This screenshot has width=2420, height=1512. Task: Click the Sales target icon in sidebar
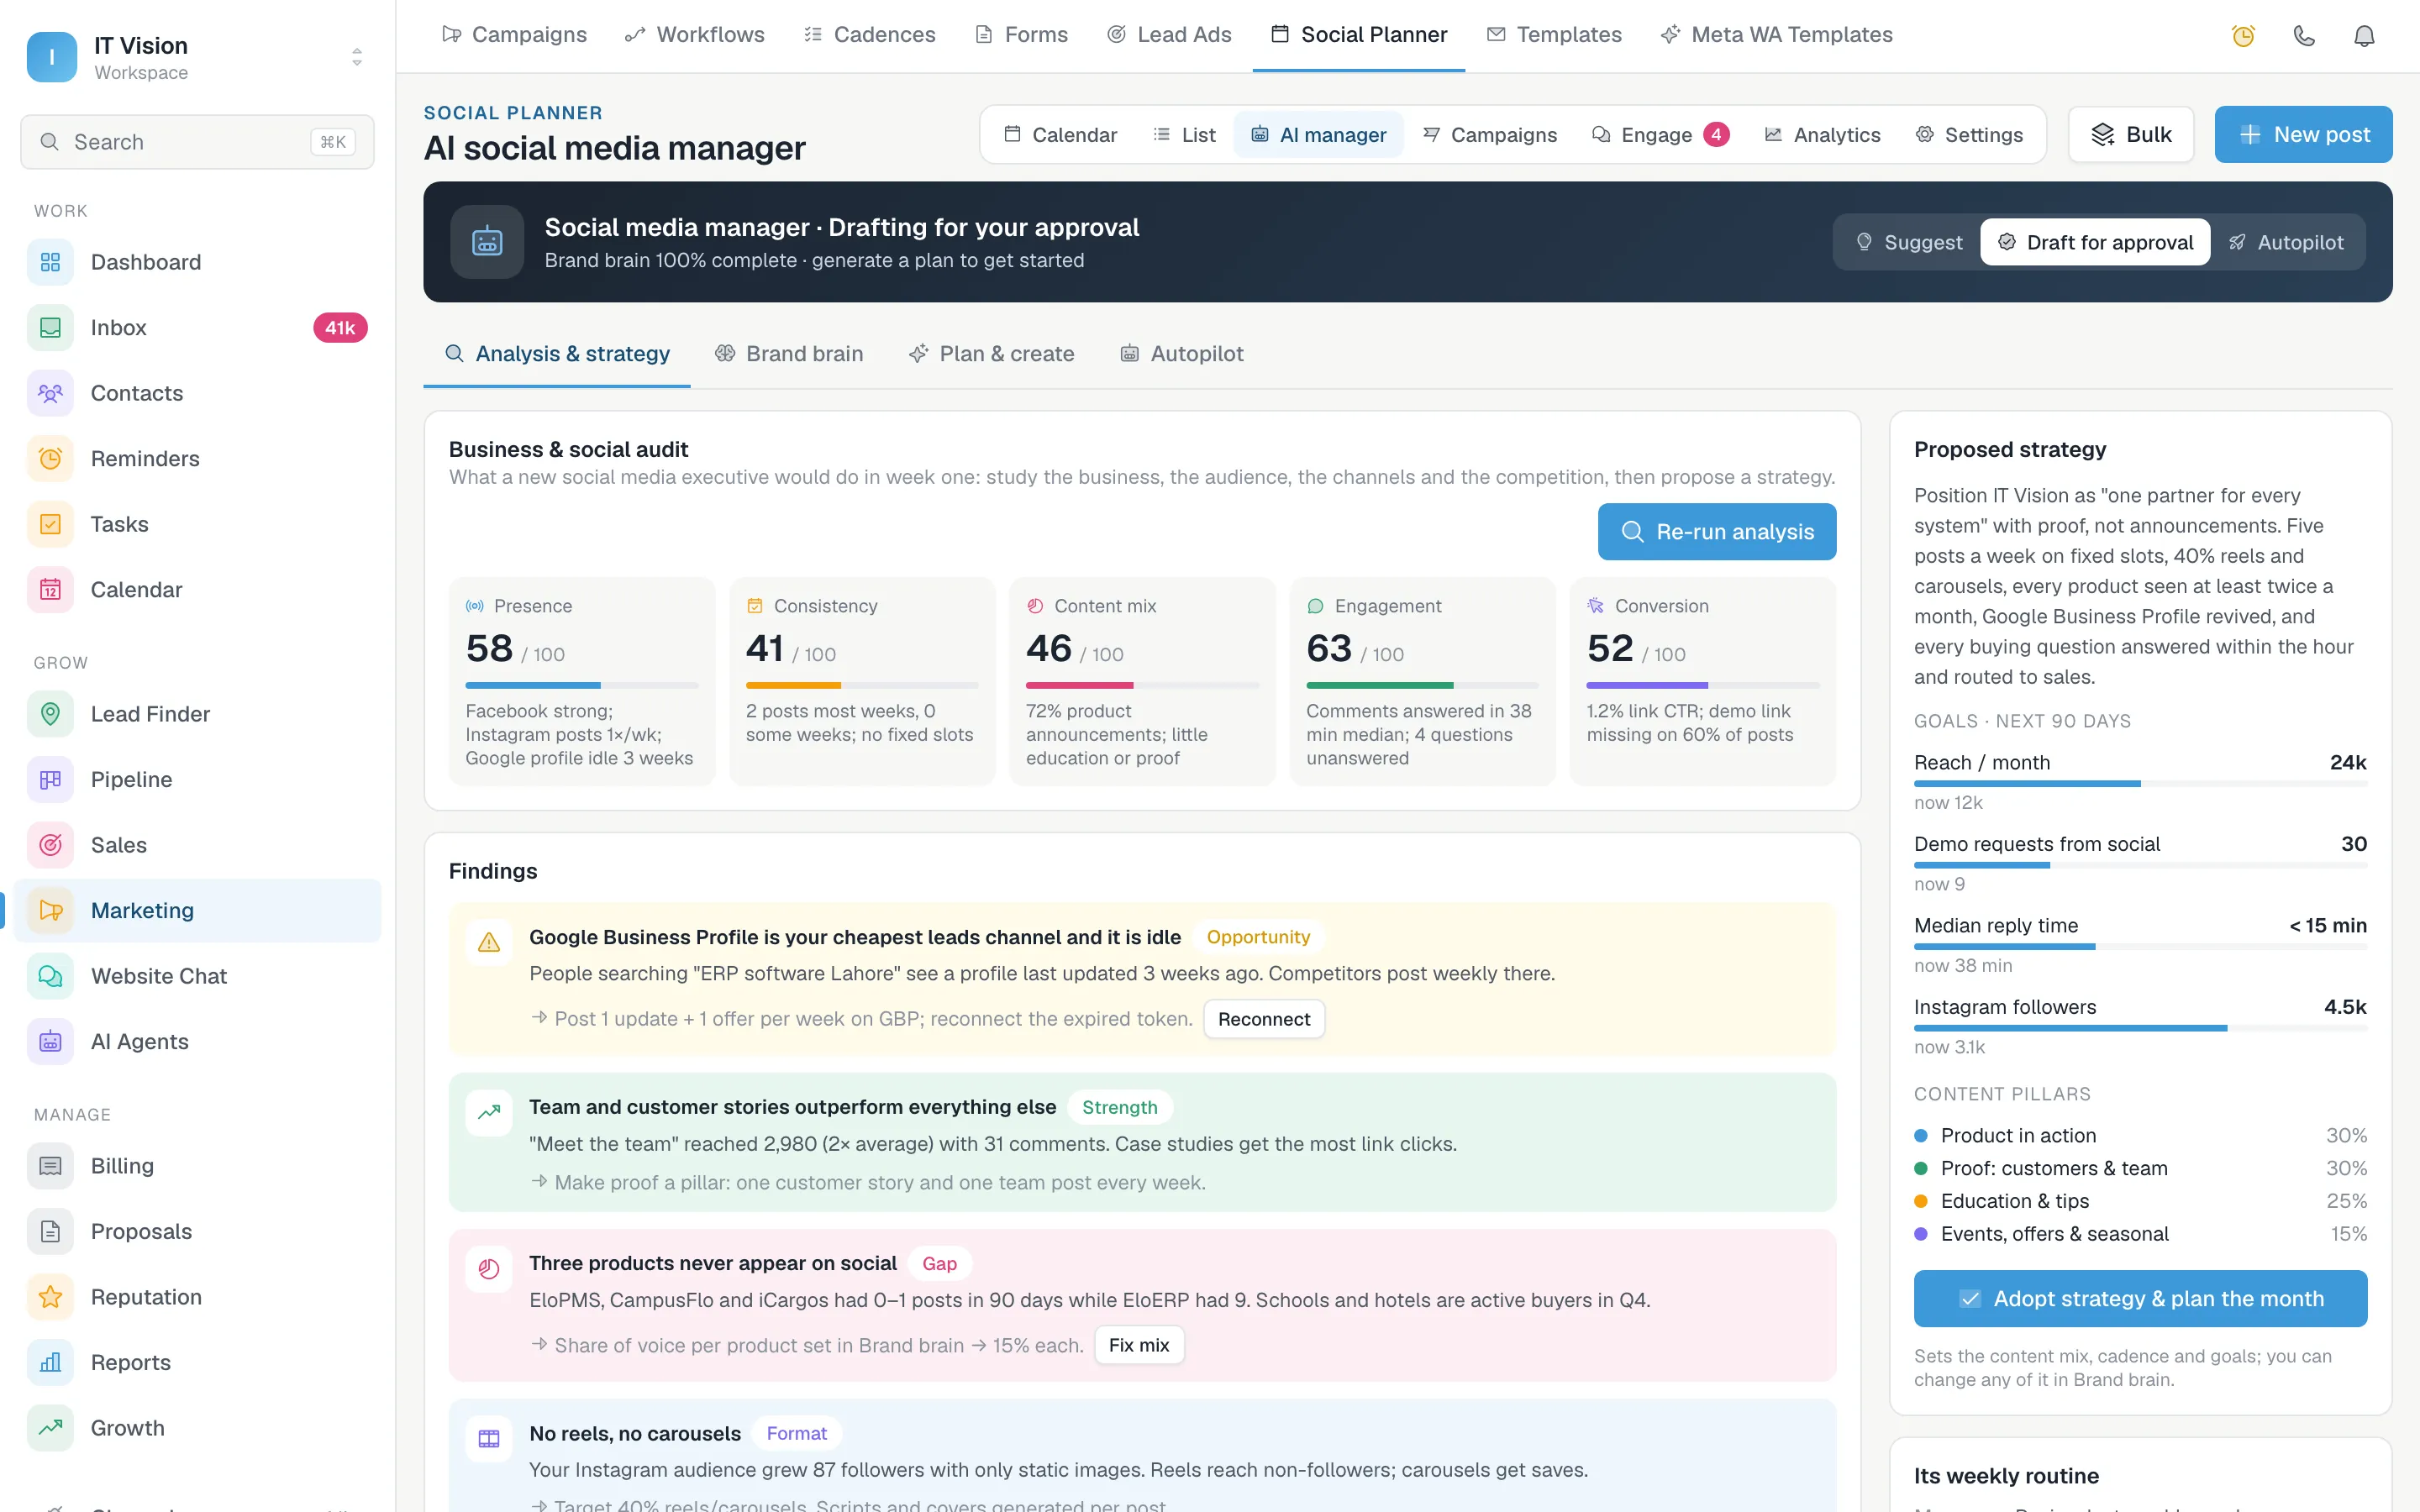click(50, 845)
